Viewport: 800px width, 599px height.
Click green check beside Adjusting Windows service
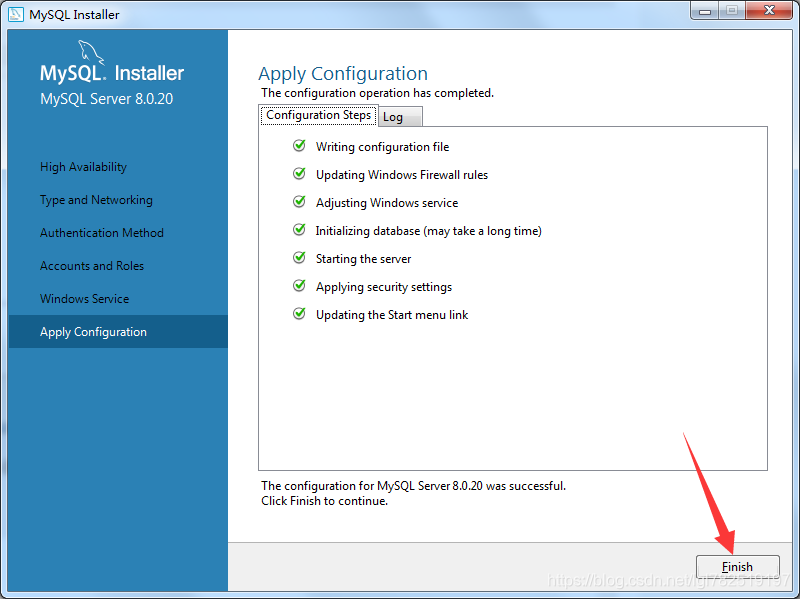[x=299, y=202]
